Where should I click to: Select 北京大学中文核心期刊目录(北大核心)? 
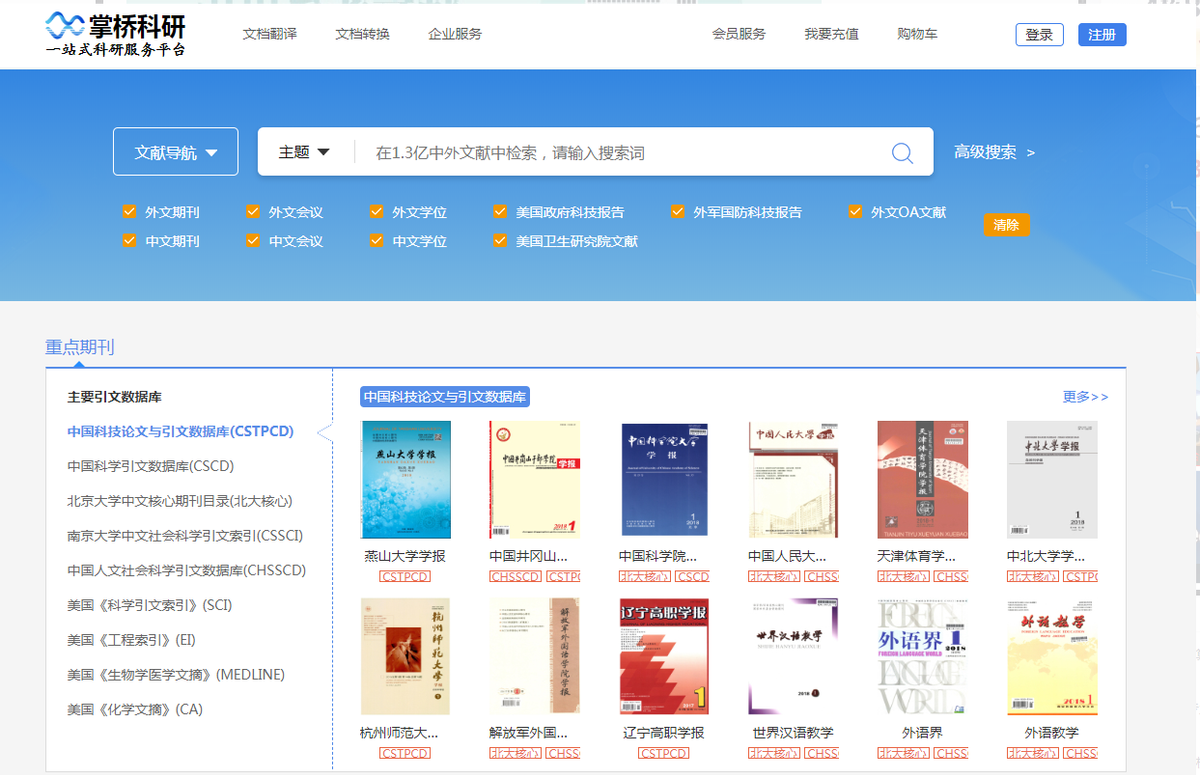pyautogui.click(x=180, y=502)
